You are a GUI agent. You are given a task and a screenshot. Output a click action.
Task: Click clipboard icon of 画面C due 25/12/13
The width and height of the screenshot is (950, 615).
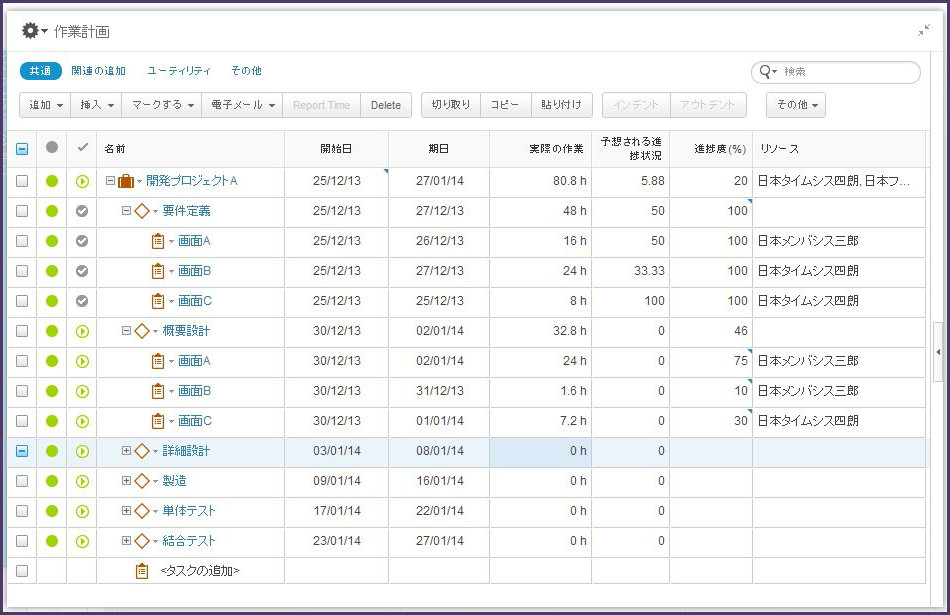tap(158, 301)
